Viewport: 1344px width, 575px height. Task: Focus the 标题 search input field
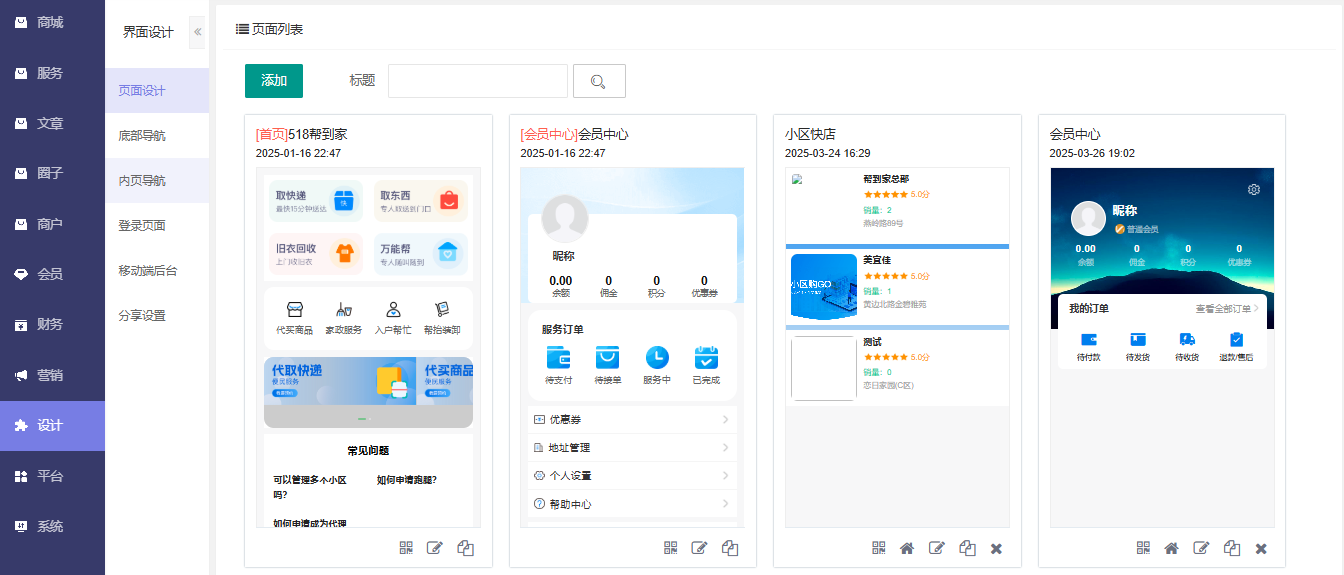(x=477, y=81)
